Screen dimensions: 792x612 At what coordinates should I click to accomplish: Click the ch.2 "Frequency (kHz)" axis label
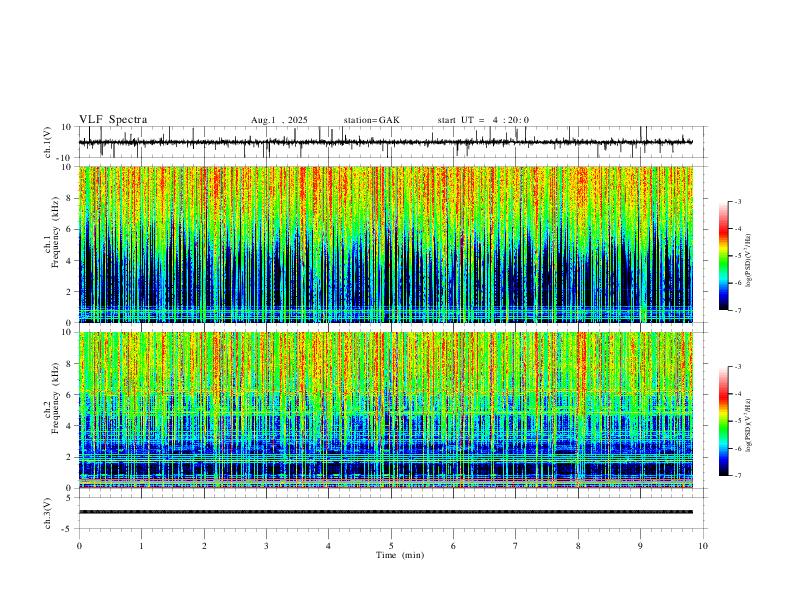pos(55,398)
